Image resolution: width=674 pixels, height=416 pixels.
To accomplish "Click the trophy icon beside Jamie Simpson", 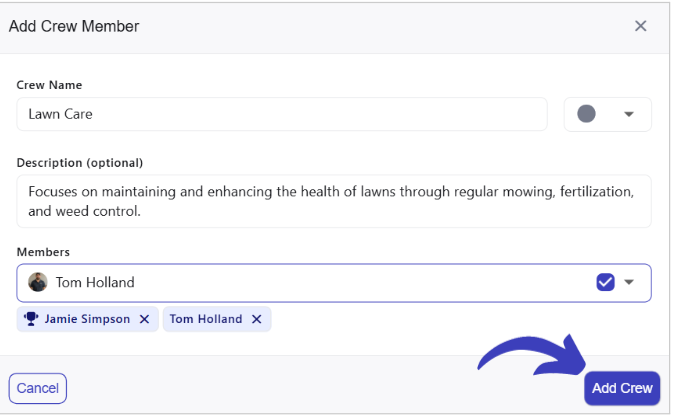I will [x=31, y=319].
